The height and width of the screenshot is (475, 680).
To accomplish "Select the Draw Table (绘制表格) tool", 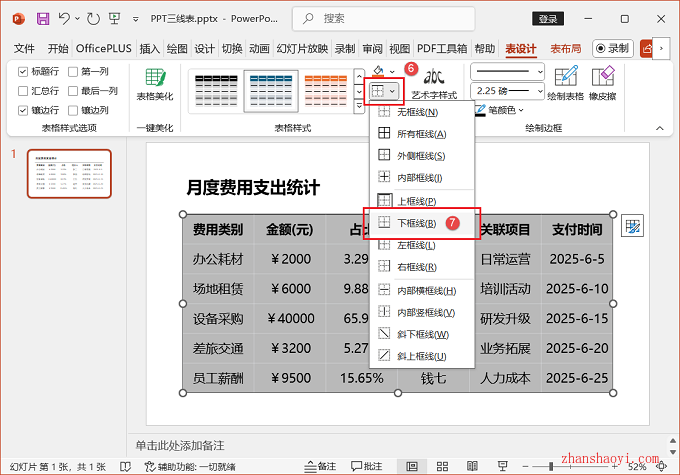I will point(566,83).
